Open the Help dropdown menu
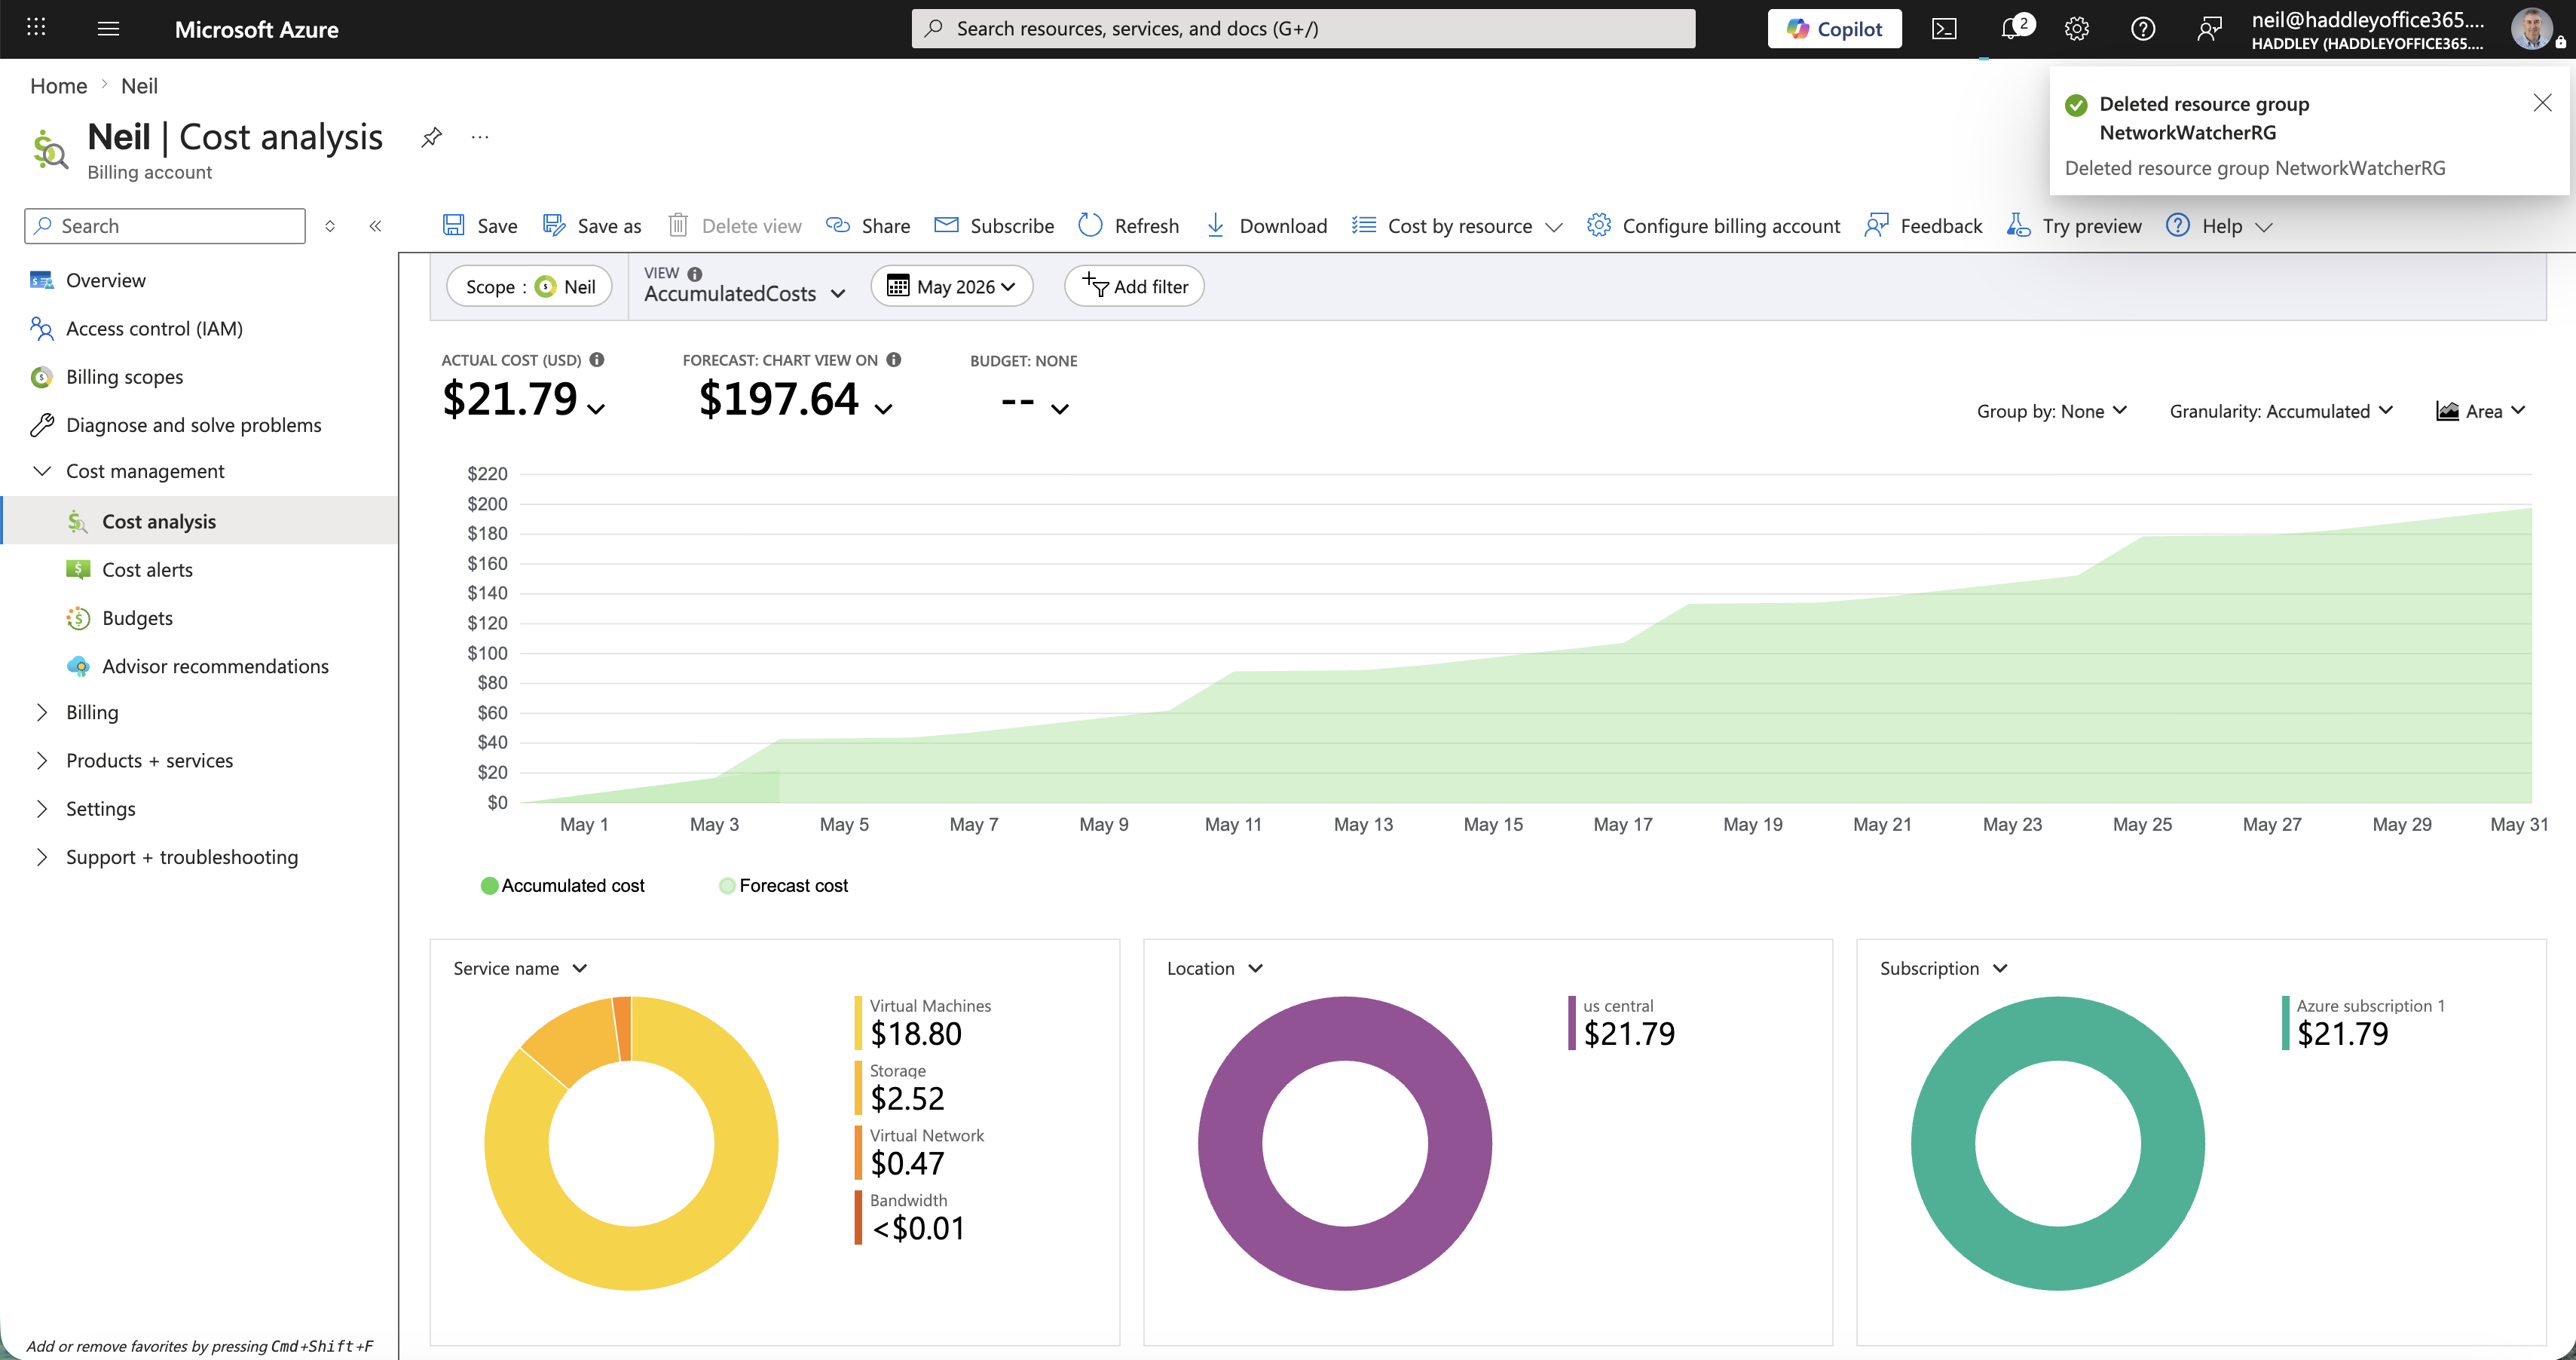Screen dimensions: 2576x1360 (2220, 226)
